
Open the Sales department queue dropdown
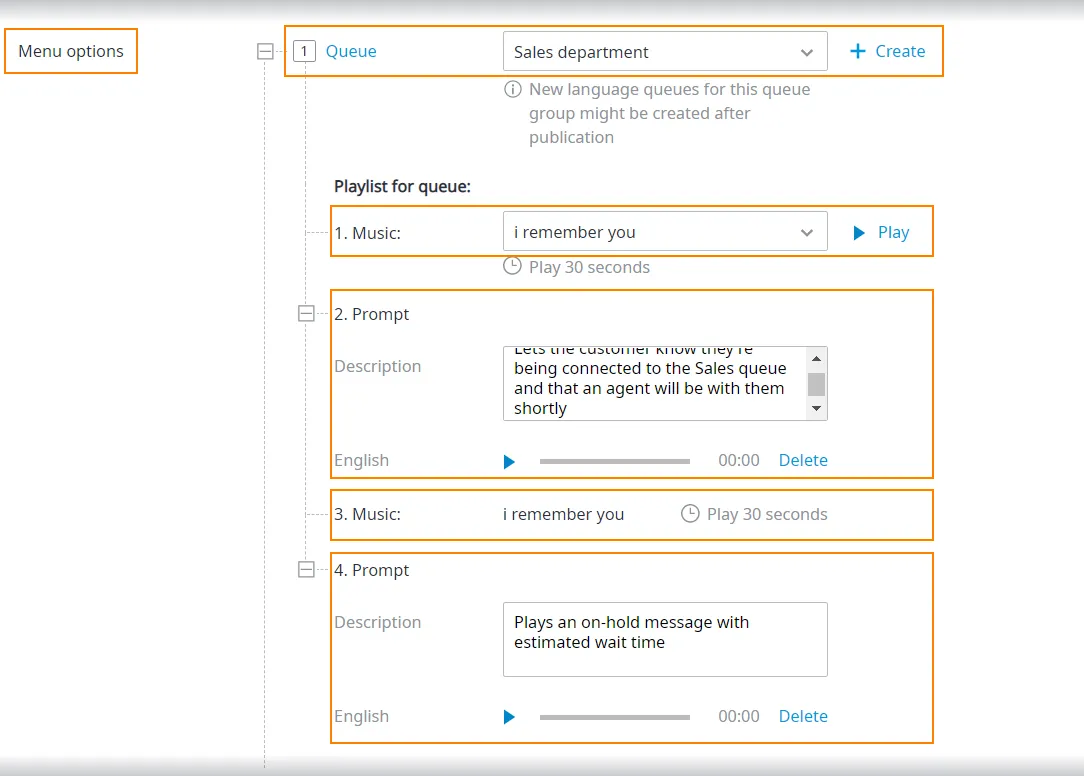665,51
